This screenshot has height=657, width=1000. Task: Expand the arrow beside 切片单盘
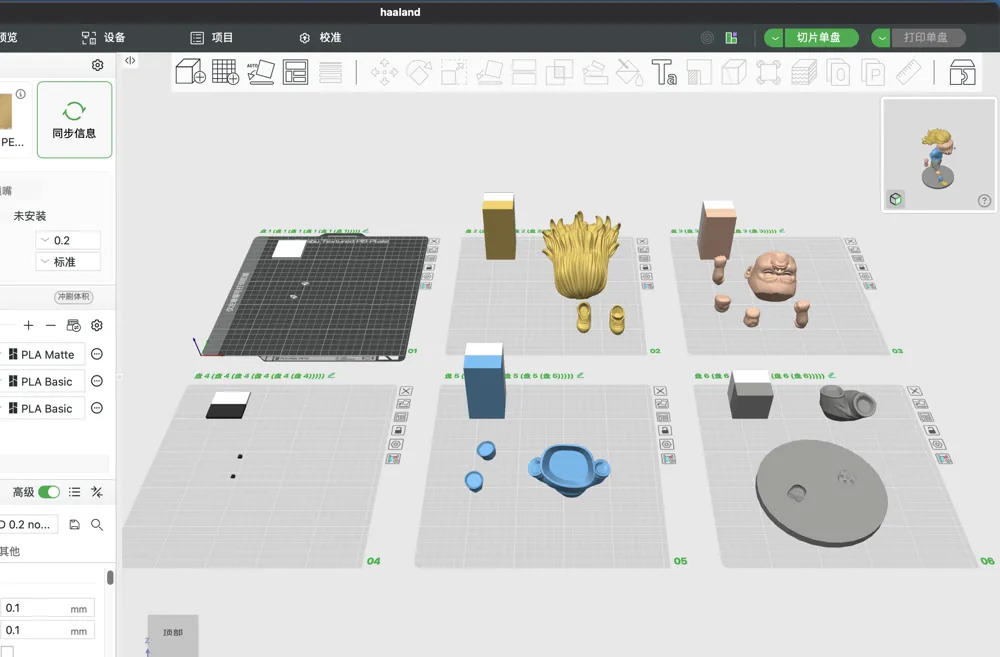click(774, 38)
